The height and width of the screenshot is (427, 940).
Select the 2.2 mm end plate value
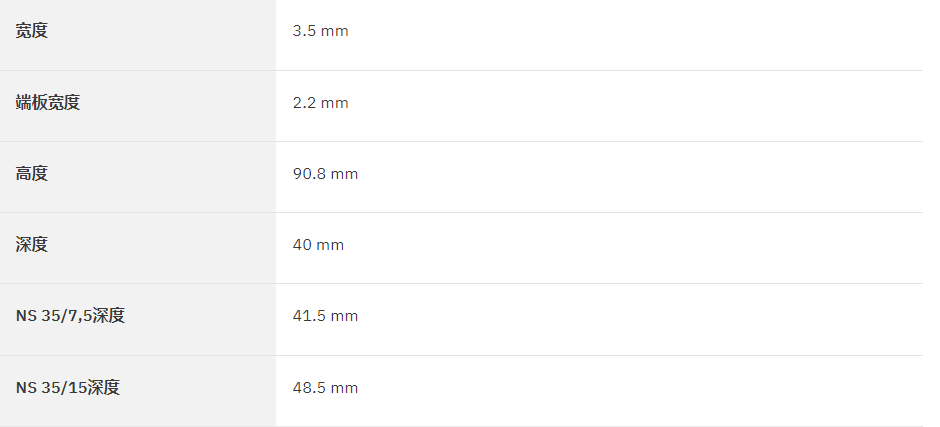pos(321,103)
